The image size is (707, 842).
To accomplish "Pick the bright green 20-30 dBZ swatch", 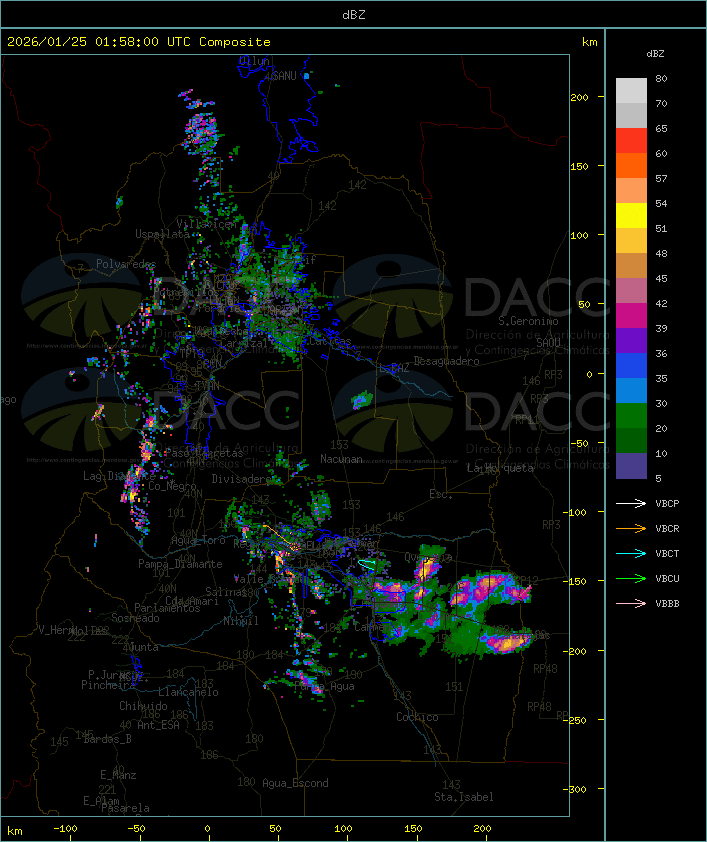I will tap(631, 416).
